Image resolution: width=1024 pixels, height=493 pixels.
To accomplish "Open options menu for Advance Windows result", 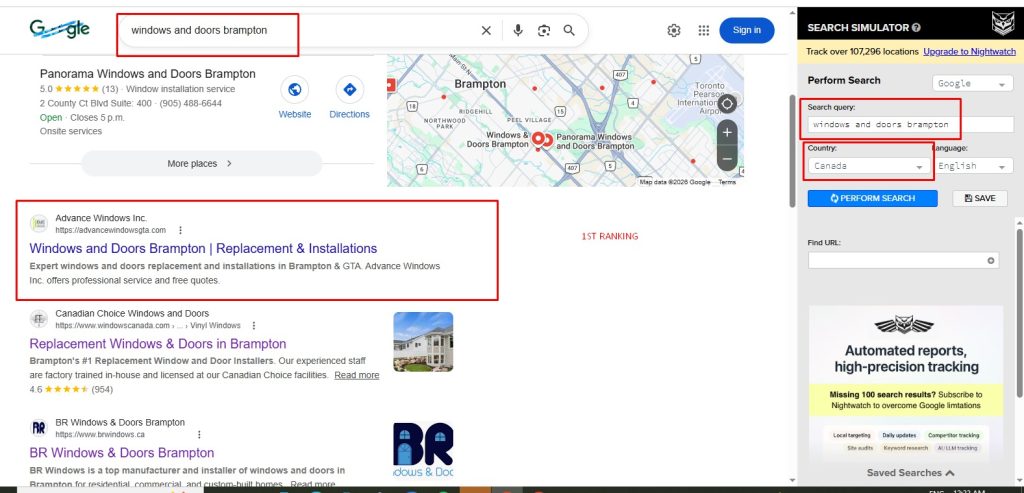I will [180, 231].
